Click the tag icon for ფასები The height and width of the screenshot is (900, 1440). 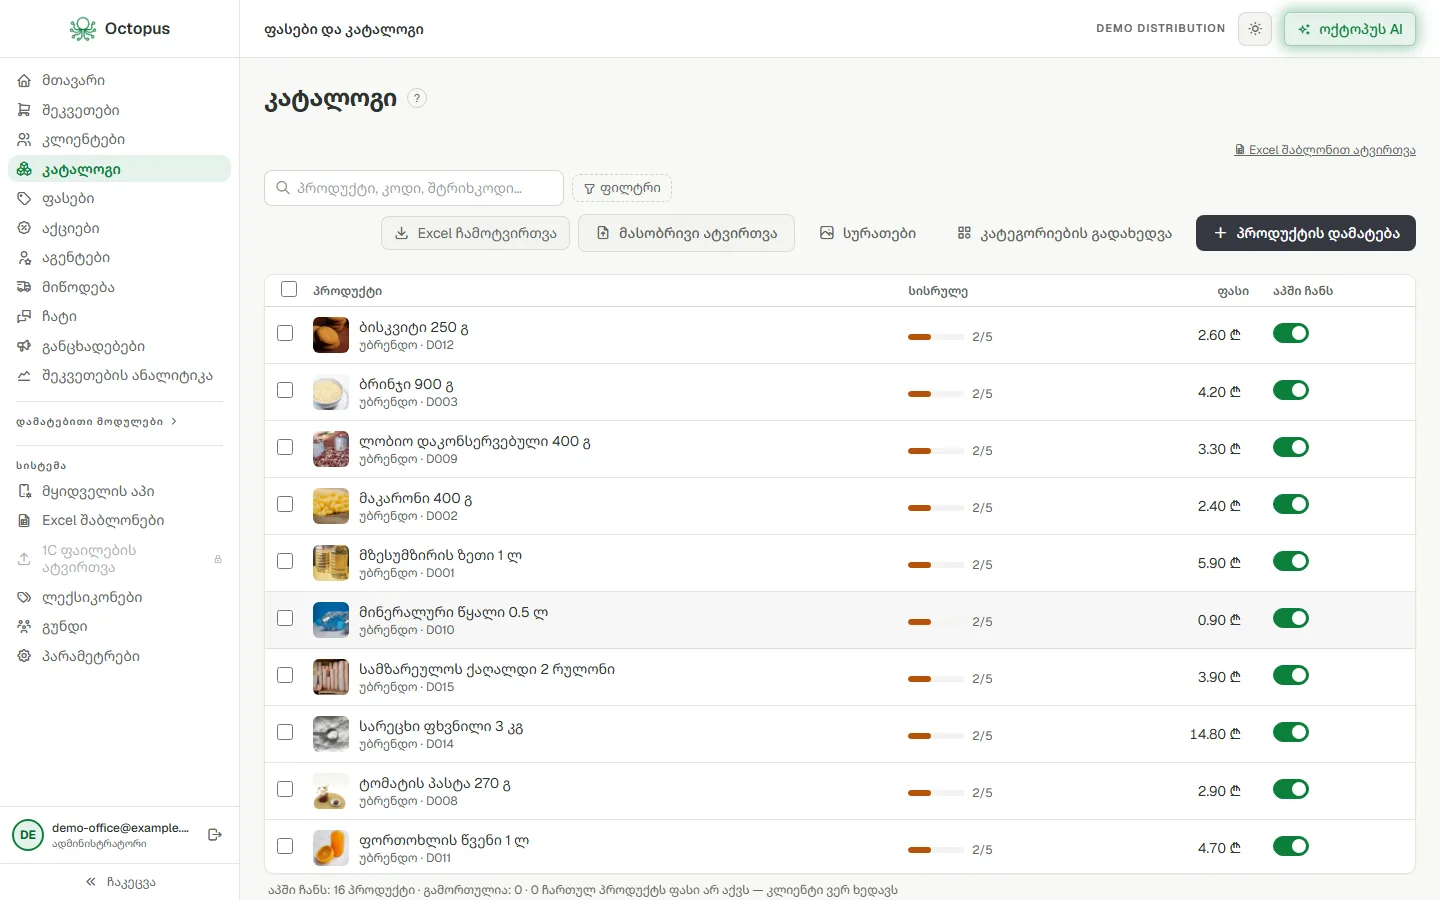pos(24,199)
